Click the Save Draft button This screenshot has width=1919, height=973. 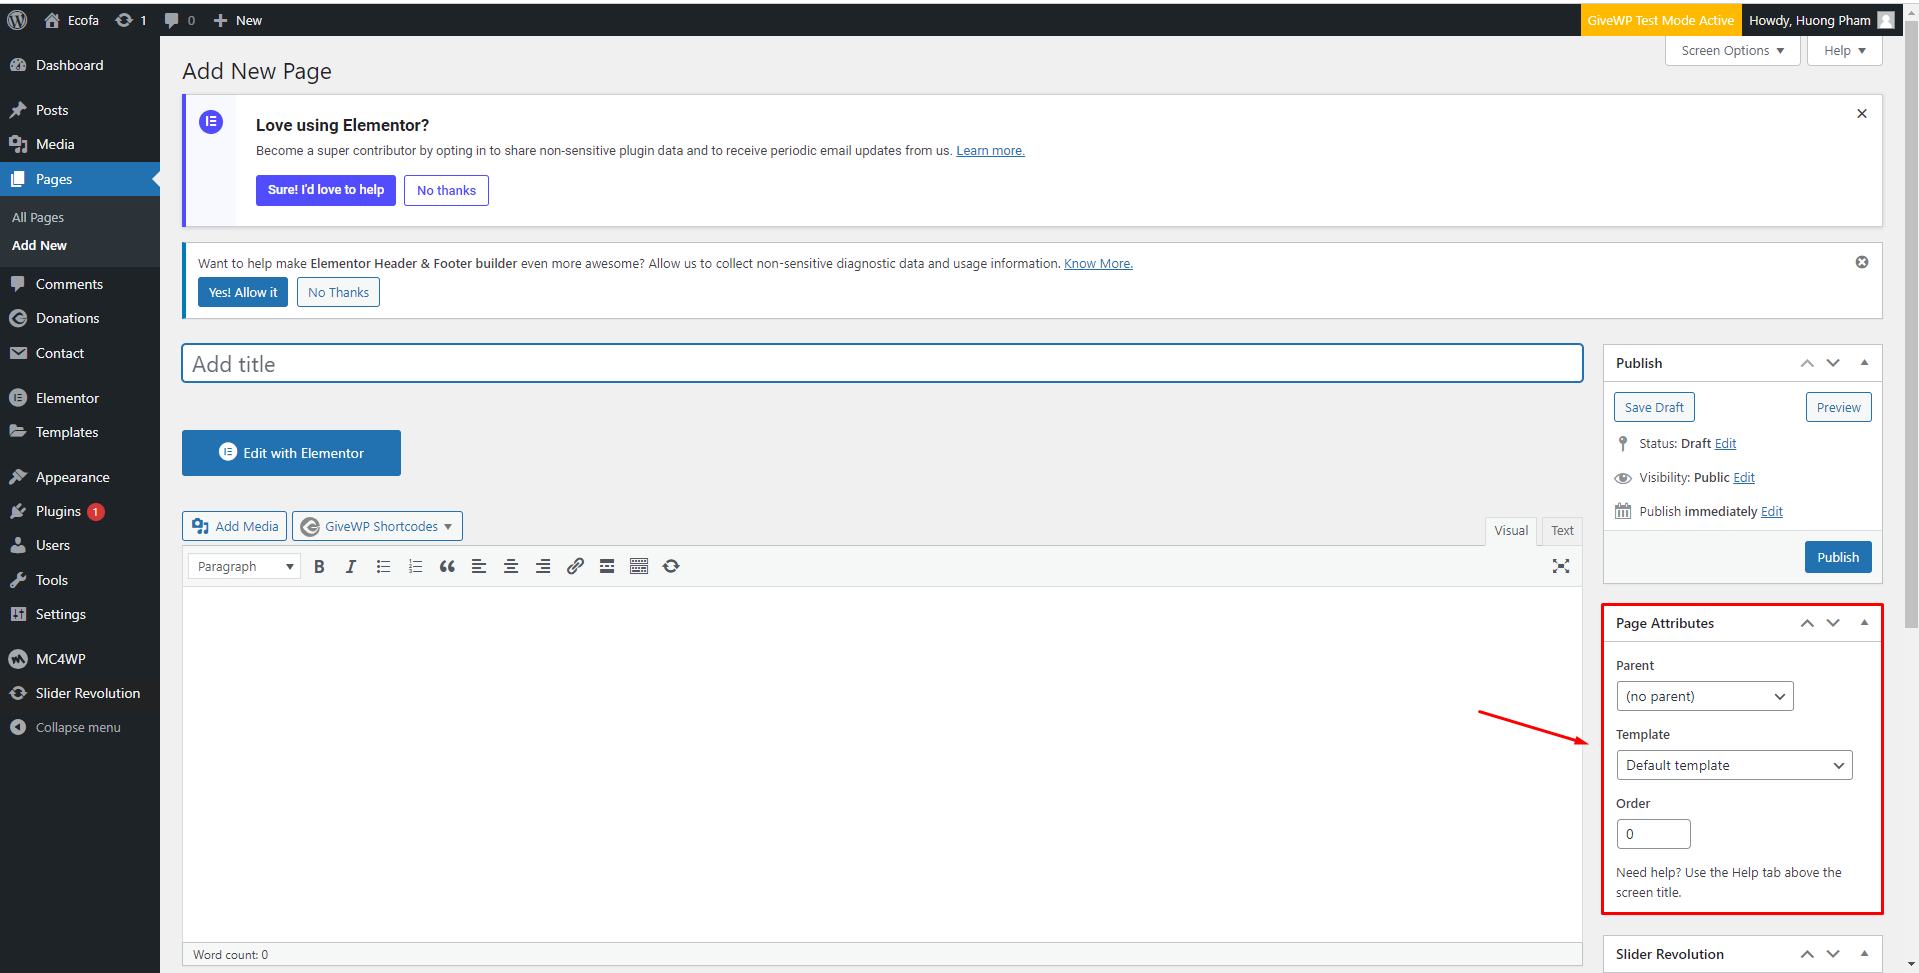click(x=1654, y=408)
